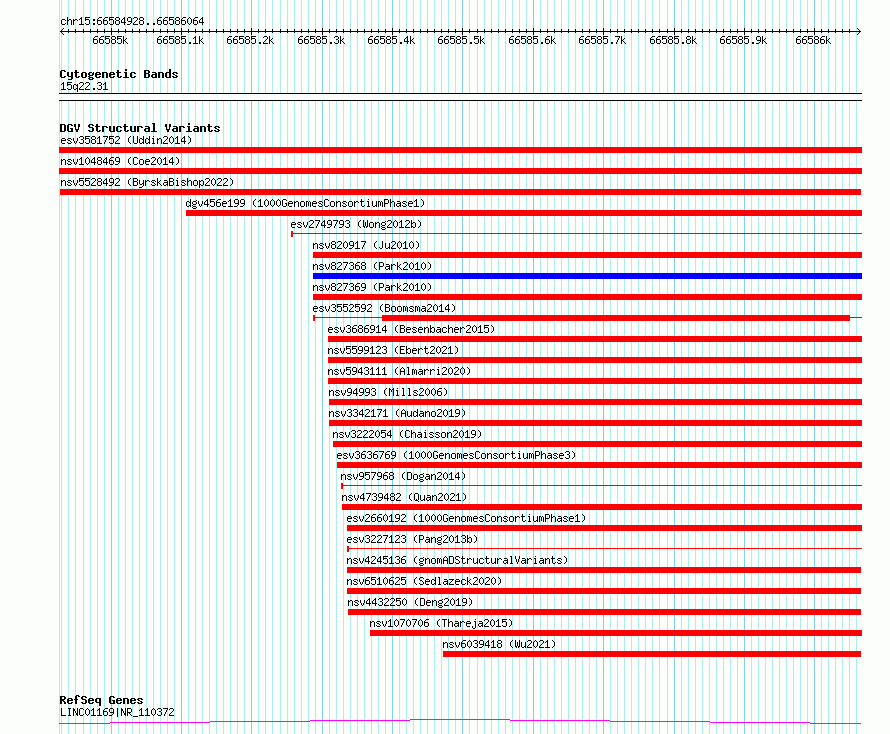
Task: Click the DGV Structural Variants track title
Action: 140,128
